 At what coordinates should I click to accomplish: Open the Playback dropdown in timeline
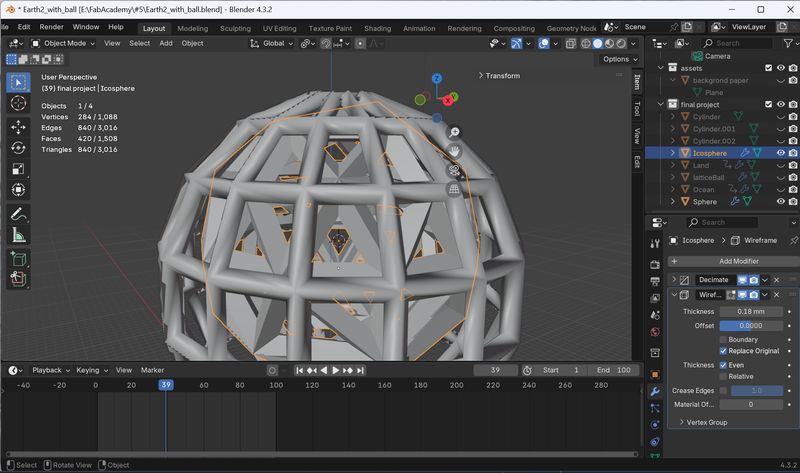click(x=51, y=370)
